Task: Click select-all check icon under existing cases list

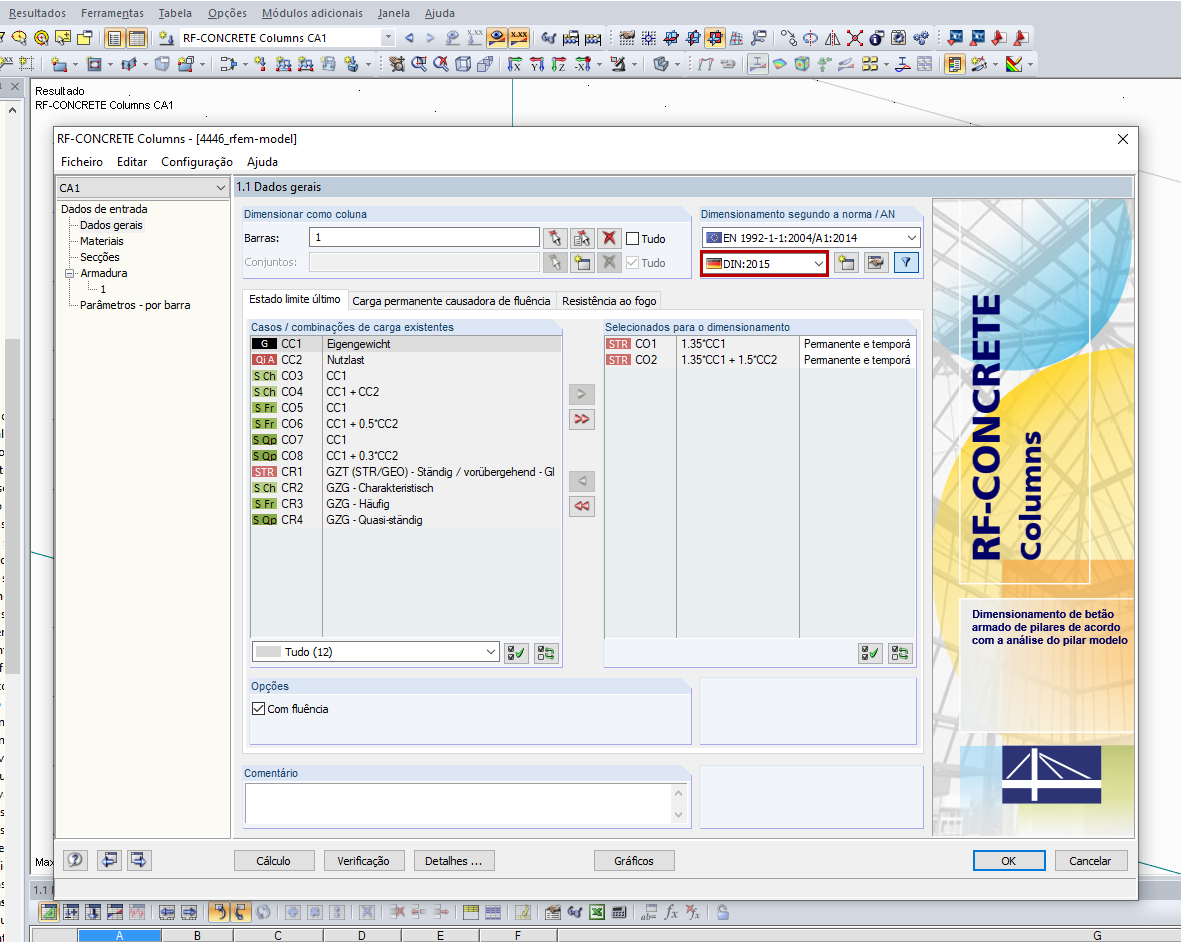Action: pyautogui.click(x=516, y=653)
